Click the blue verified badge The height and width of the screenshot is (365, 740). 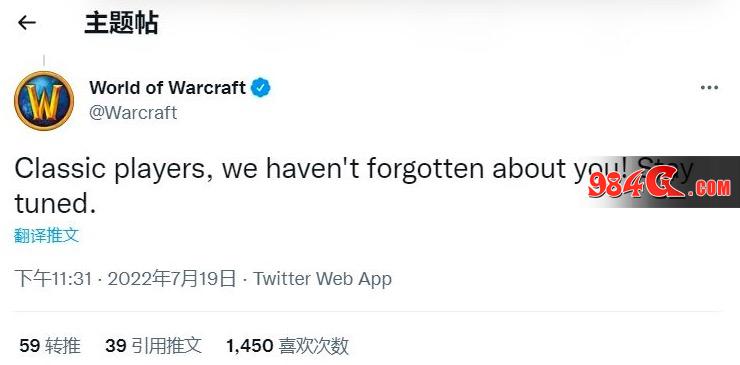pos(261,88)
